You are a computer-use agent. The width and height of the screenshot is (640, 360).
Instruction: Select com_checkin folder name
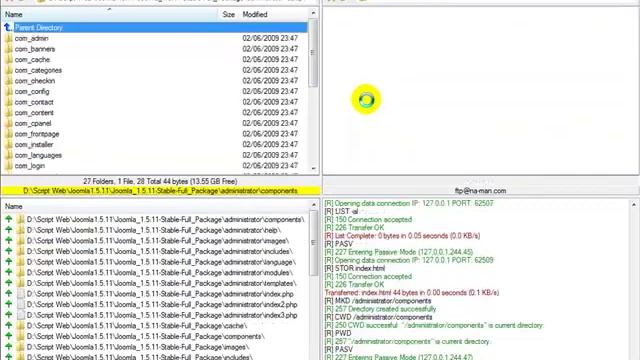(x=35, y=81)
